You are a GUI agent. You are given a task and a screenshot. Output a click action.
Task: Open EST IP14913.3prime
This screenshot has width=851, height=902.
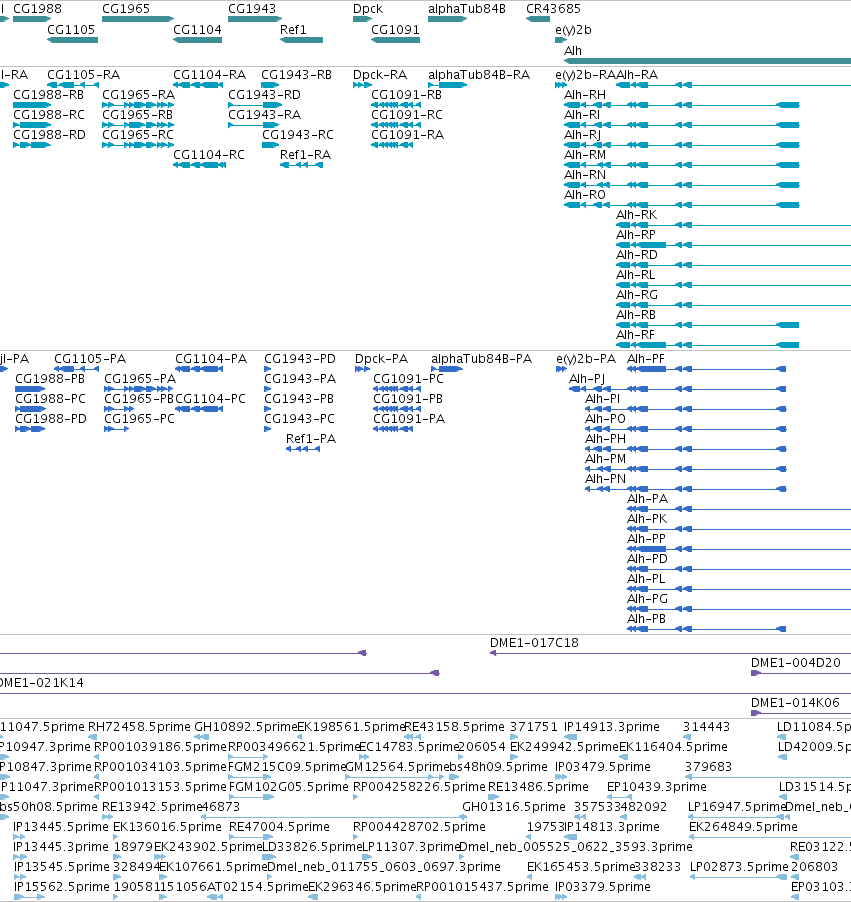[612, 727]
